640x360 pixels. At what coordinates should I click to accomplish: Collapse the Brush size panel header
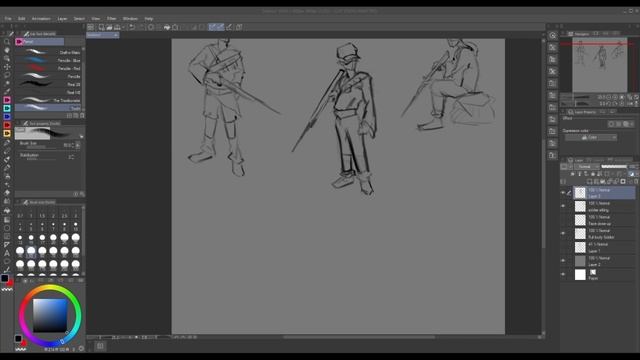[39, 202]
